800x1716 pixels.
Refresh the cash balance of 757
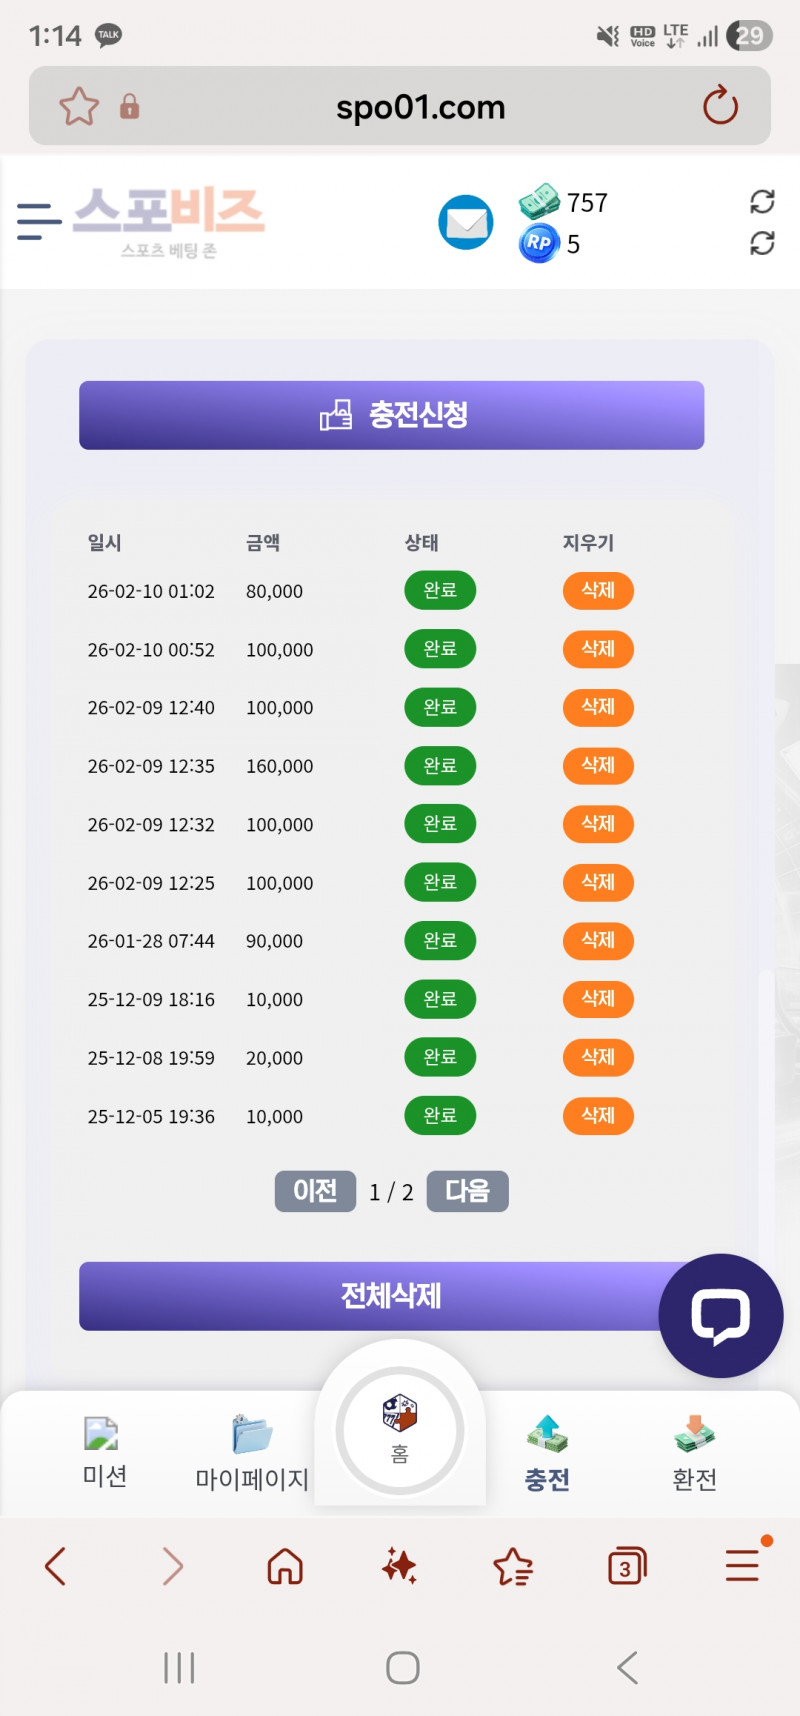pos(762,202)
